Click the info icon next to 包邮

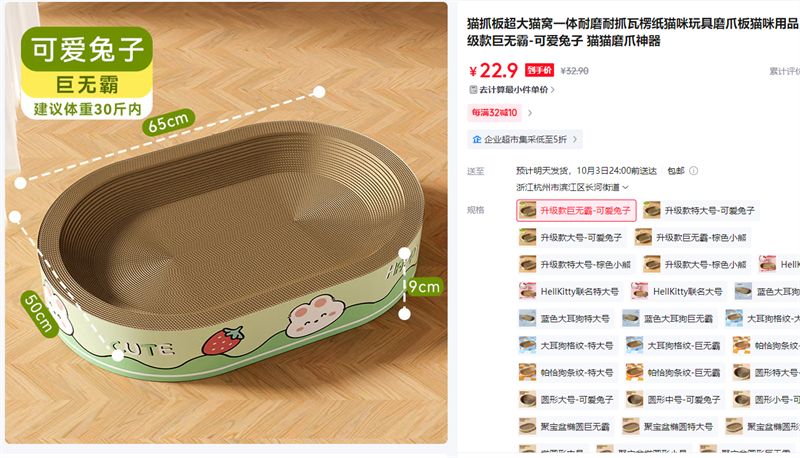(x=693, y=171)
